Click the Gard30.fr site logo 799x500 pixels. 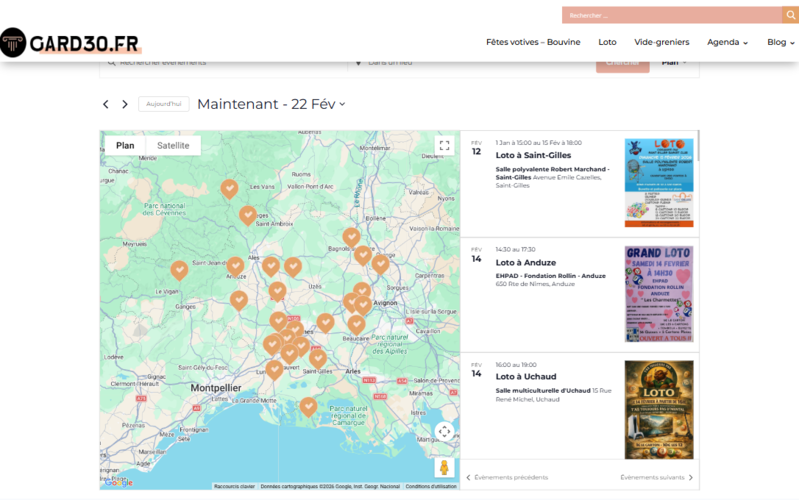(x=70, y=43)
